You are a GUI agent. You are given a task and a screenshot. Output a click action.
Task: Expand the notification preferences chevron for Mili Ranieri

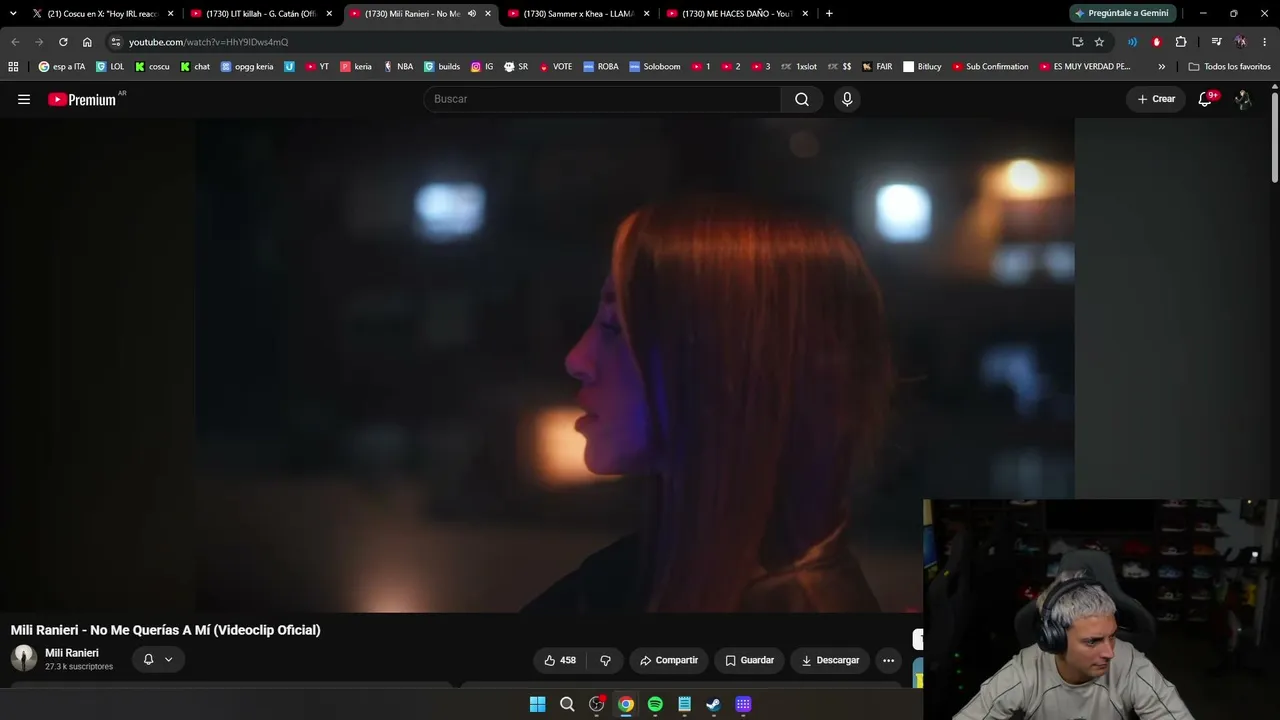point(168,659)
